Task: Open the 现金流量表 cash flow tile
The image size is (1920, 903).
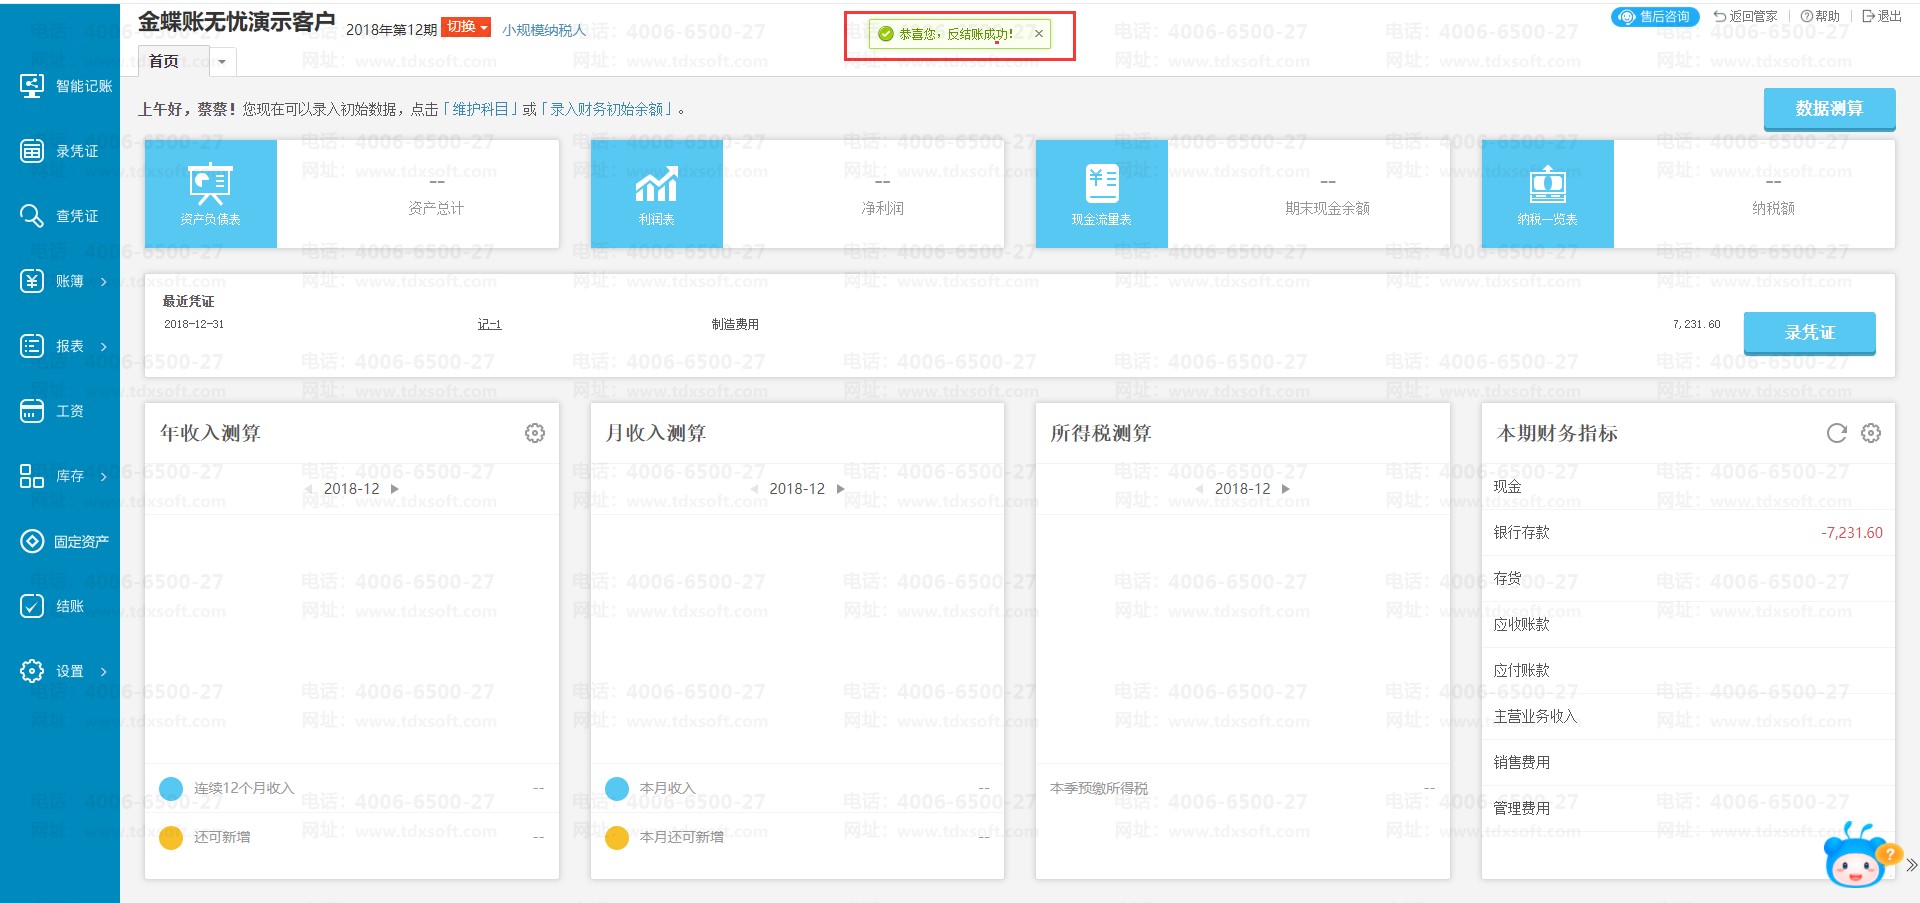Action: click(x=1101, y=194)
